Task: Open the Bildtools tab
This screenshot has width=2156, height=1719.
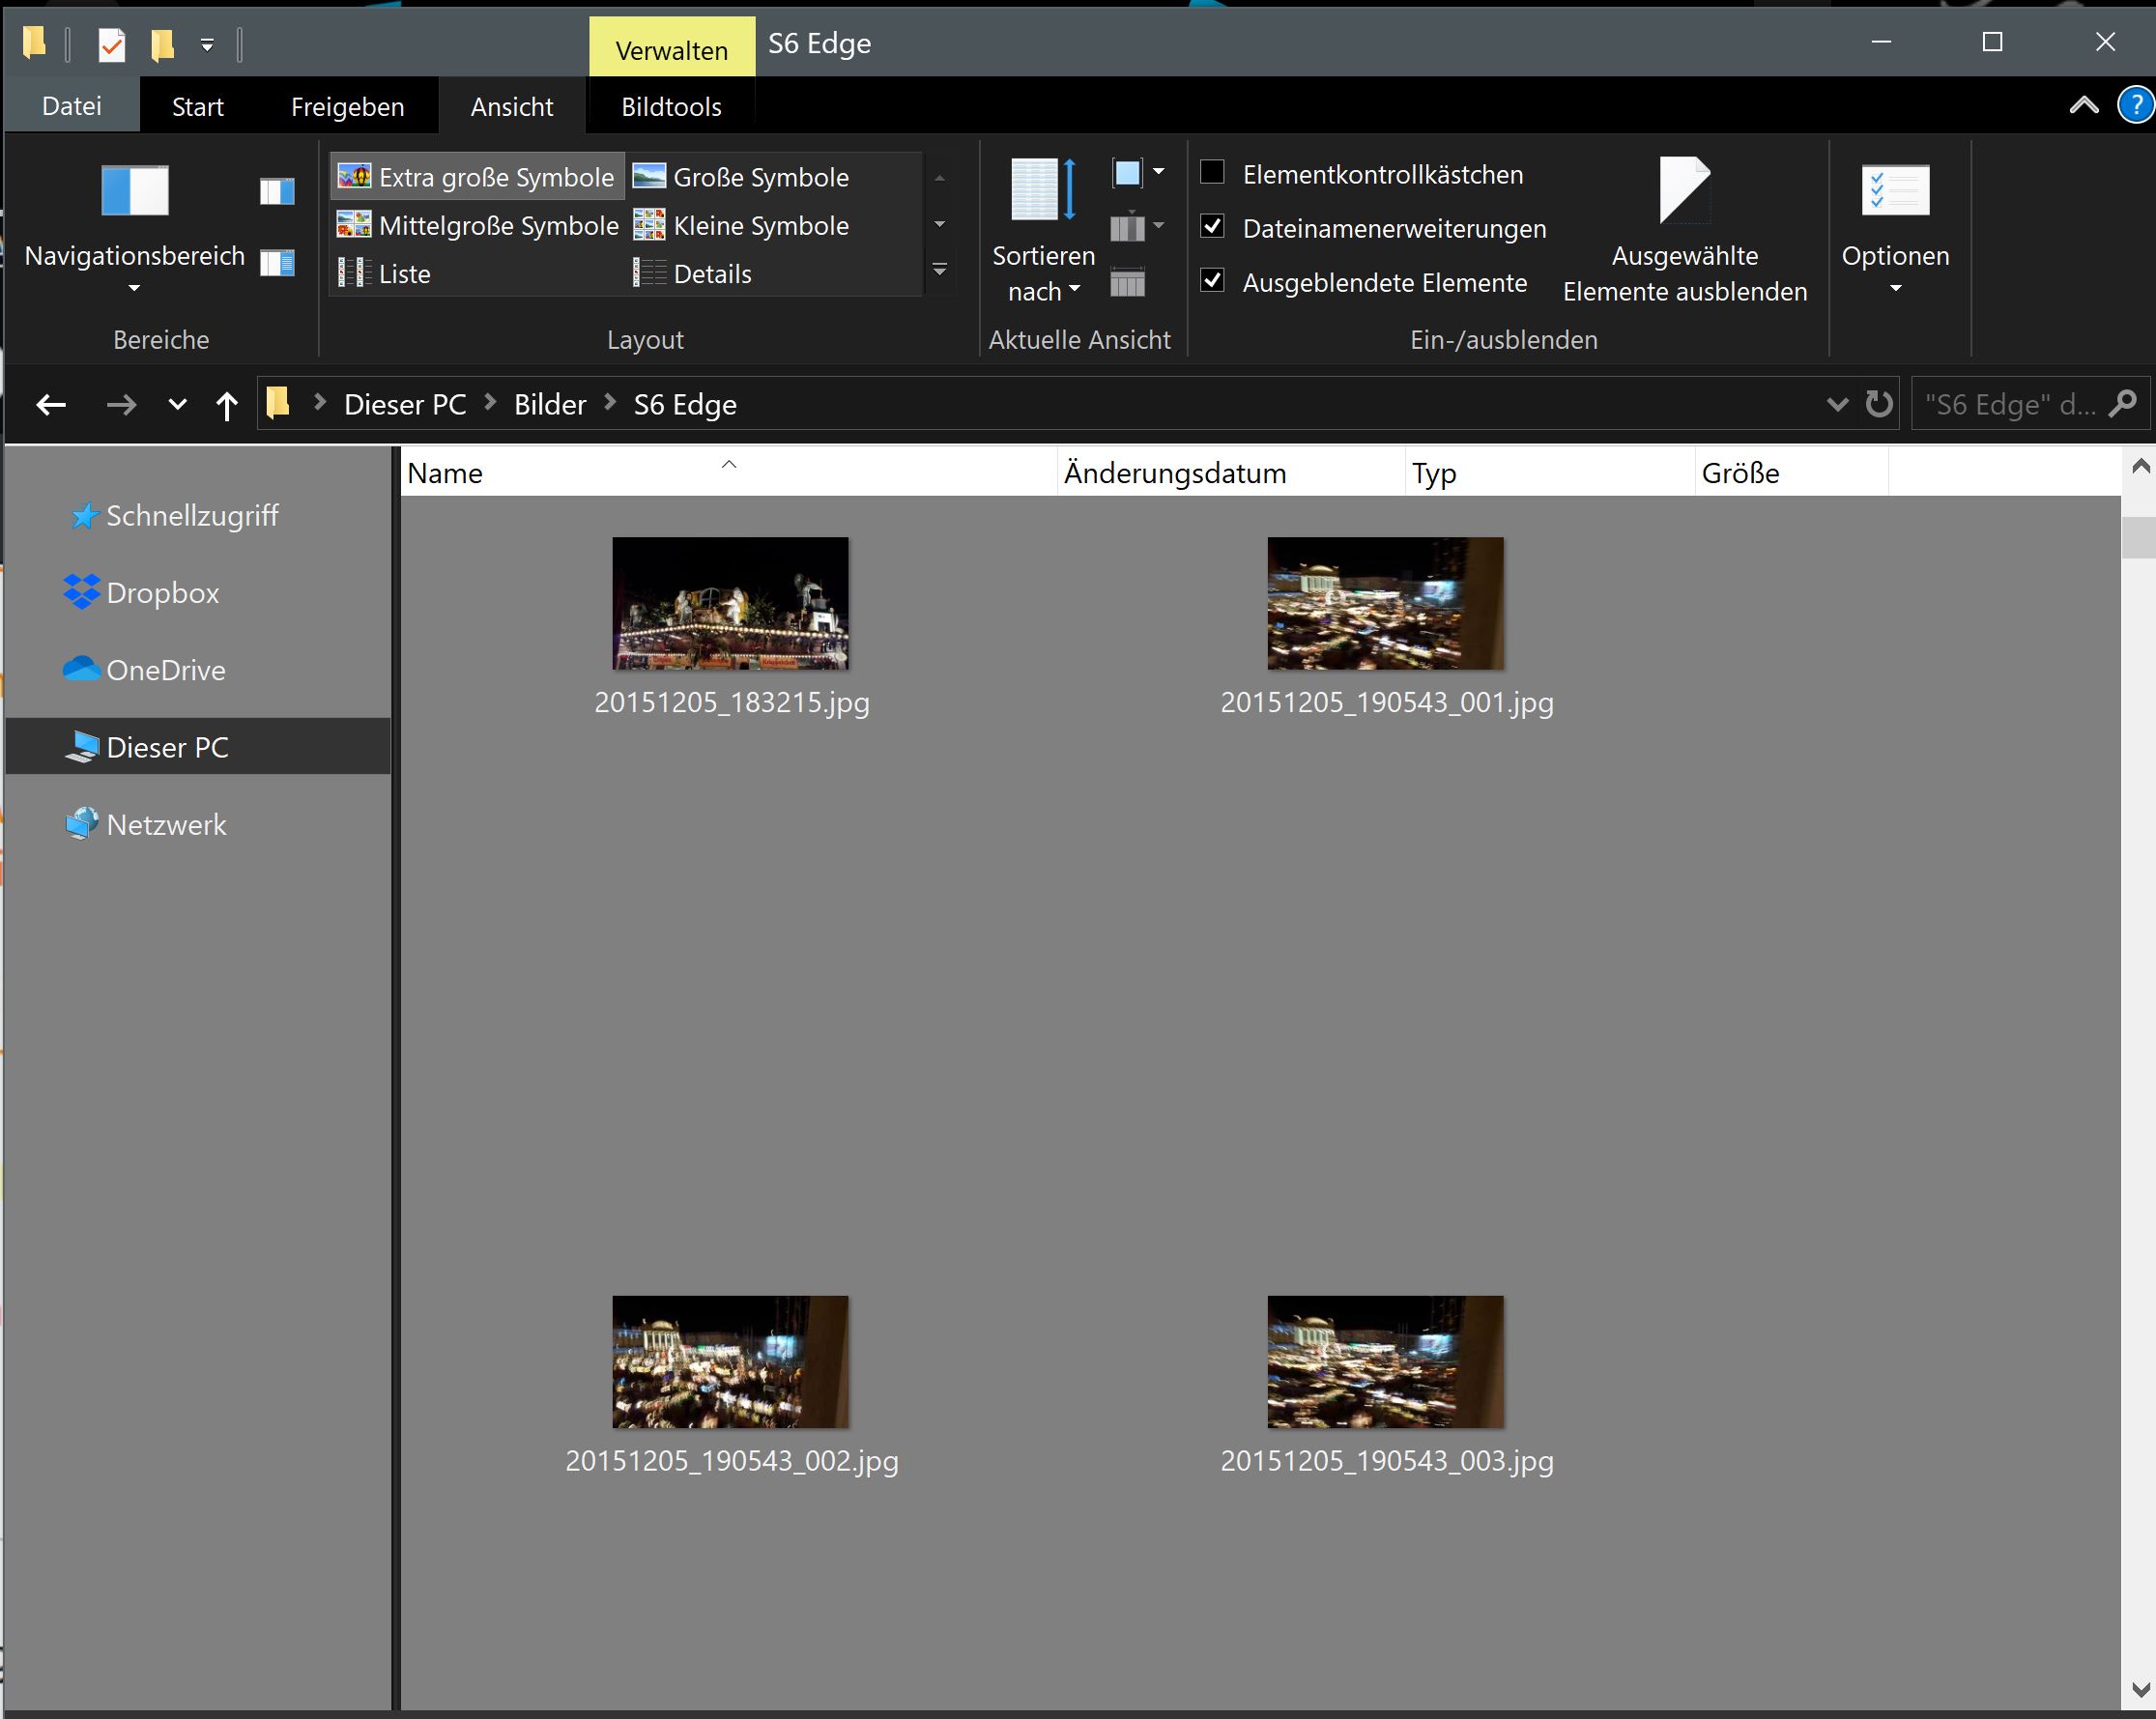Action: [x=671, y=106]
